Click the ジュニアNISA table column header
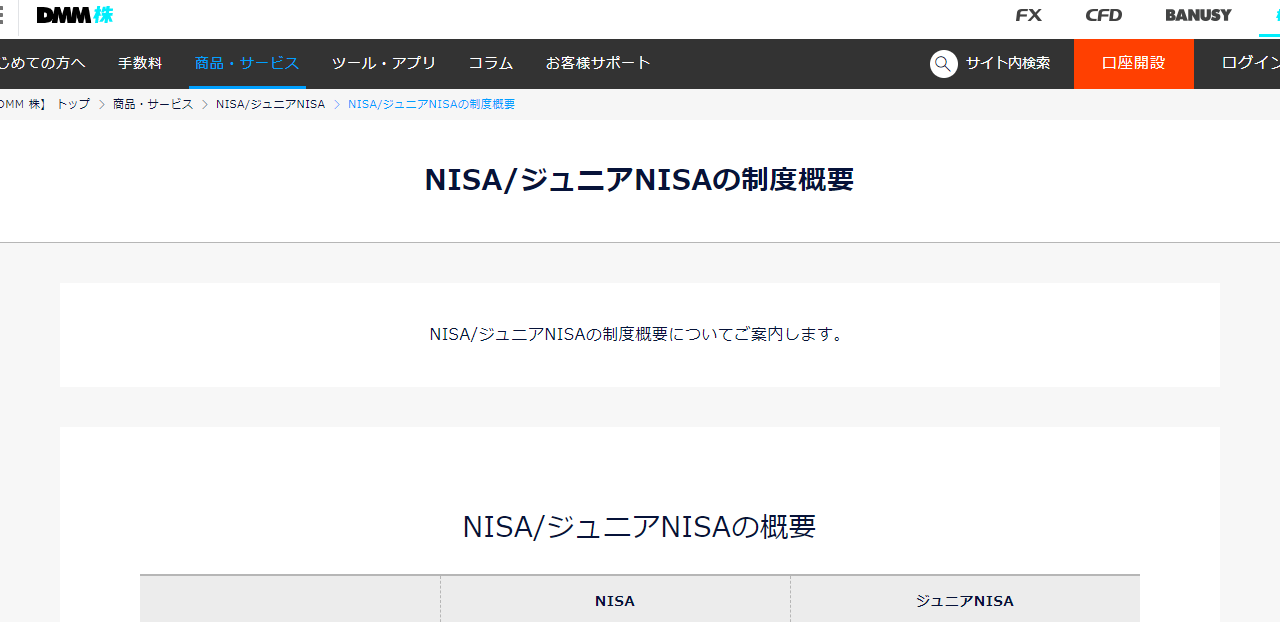The height and width of the screenshot is (622, 1280). tap(964, 601)
